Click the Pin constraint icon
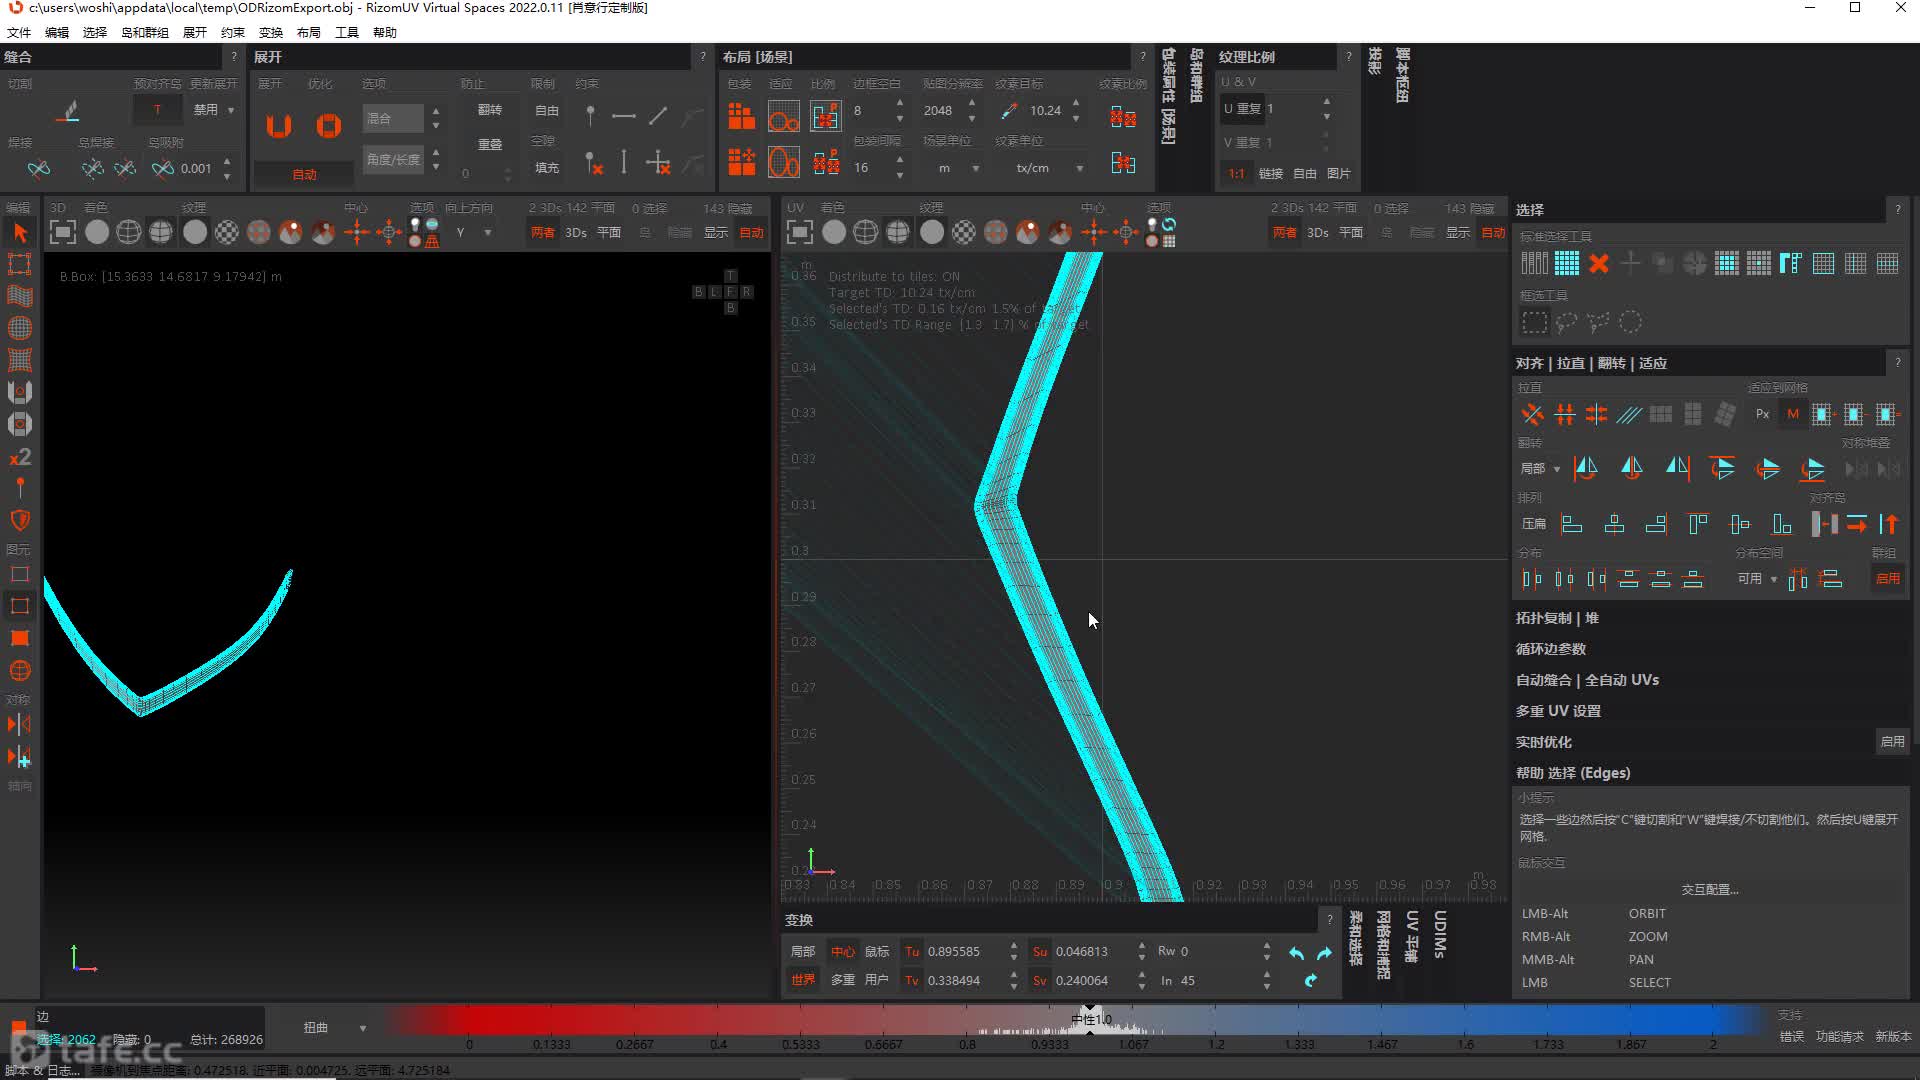1920x1080 pixels. coord(590,116)
